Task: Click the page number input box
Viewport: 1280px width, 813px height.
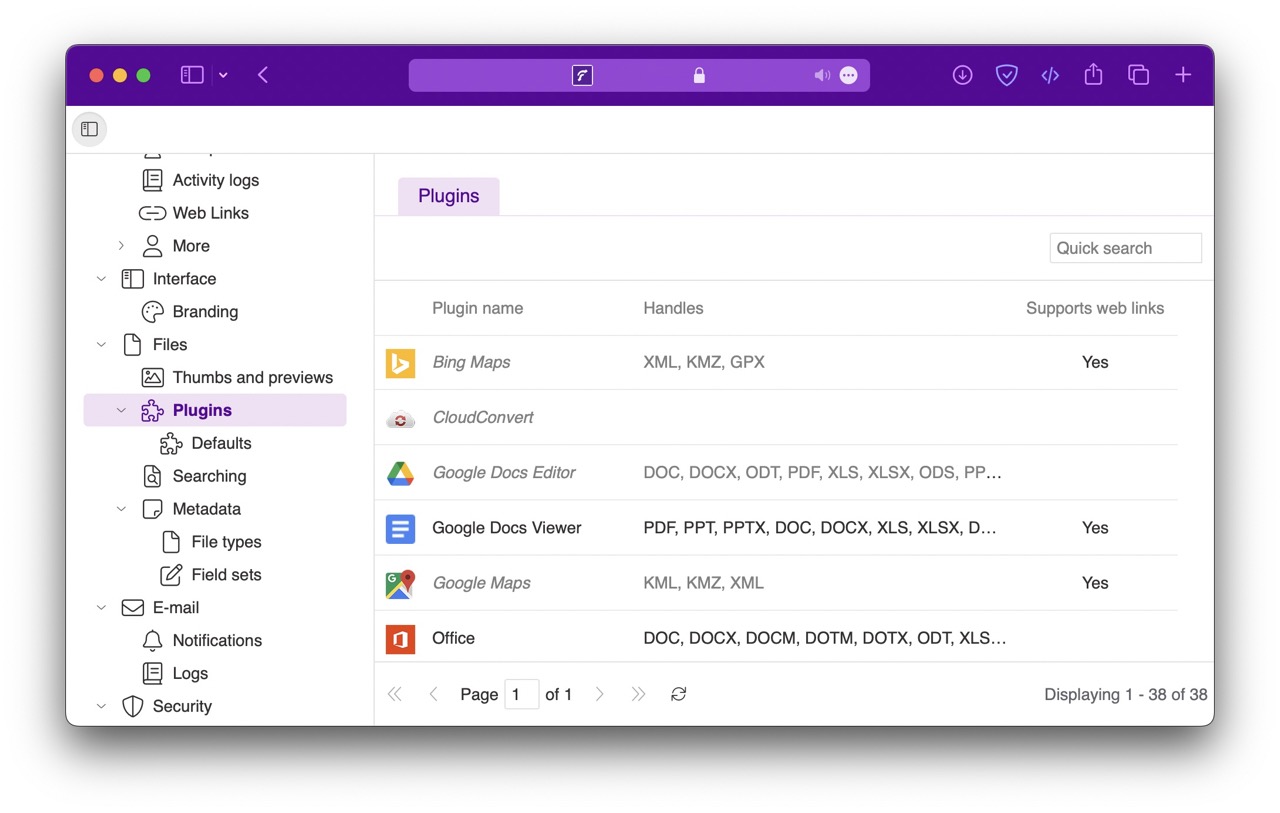Action: pos(521,694)
